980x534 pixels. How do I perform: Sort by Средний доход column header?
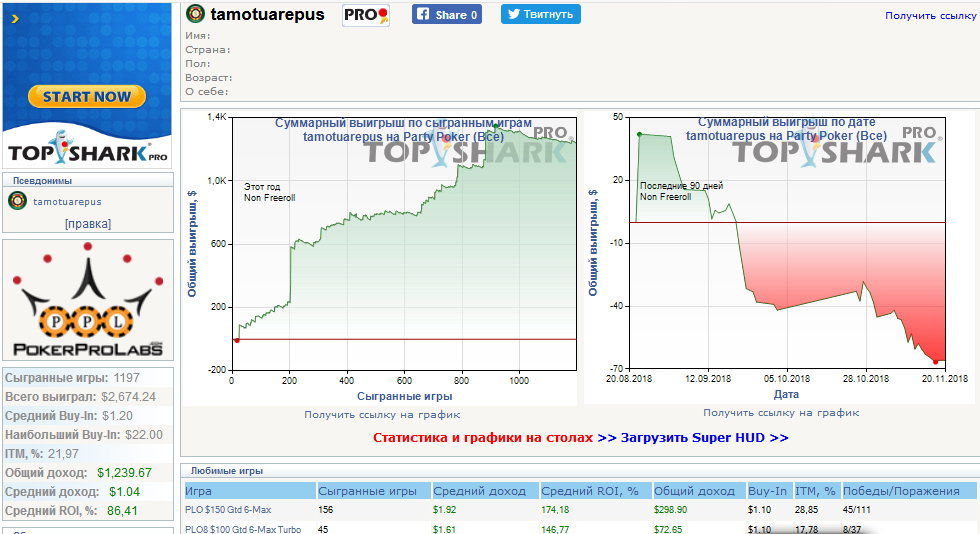pos(485,491)
